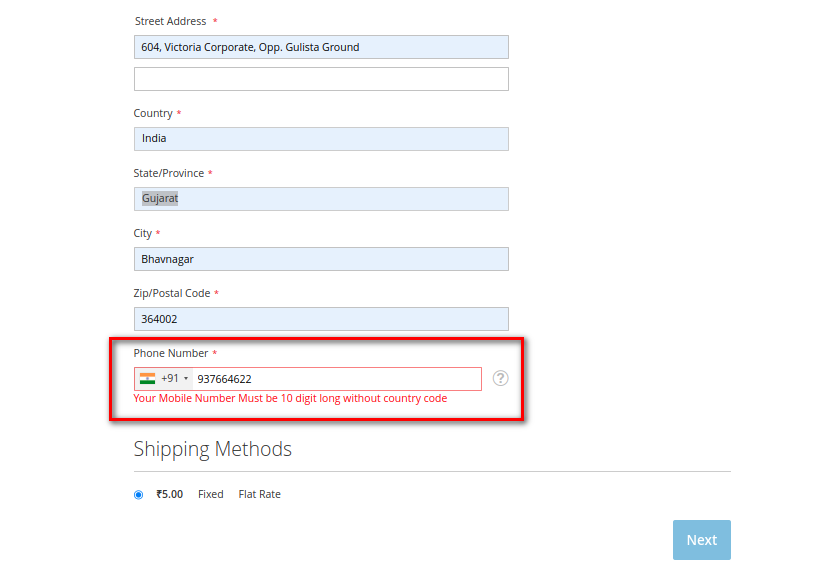The width and height of the screenshot is (826, 581).
Task: Click the empty second street address line
Action: (x=321, y=79)
